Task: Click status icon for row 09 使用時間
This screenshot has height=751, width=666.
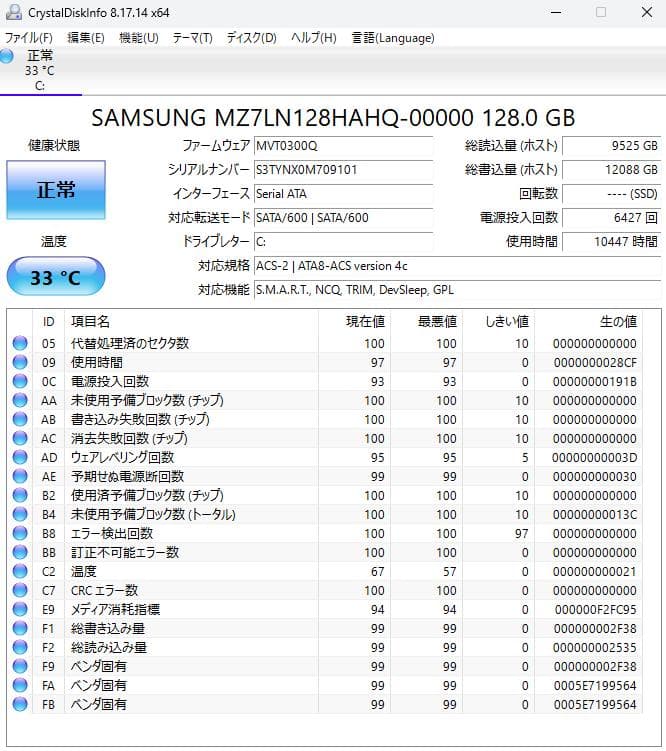Action: point(20,362)
